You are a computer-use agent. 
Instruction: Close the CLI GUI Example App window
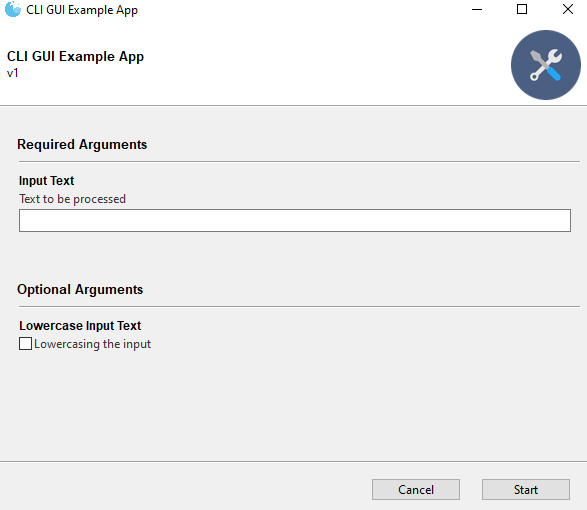[568, 9]
